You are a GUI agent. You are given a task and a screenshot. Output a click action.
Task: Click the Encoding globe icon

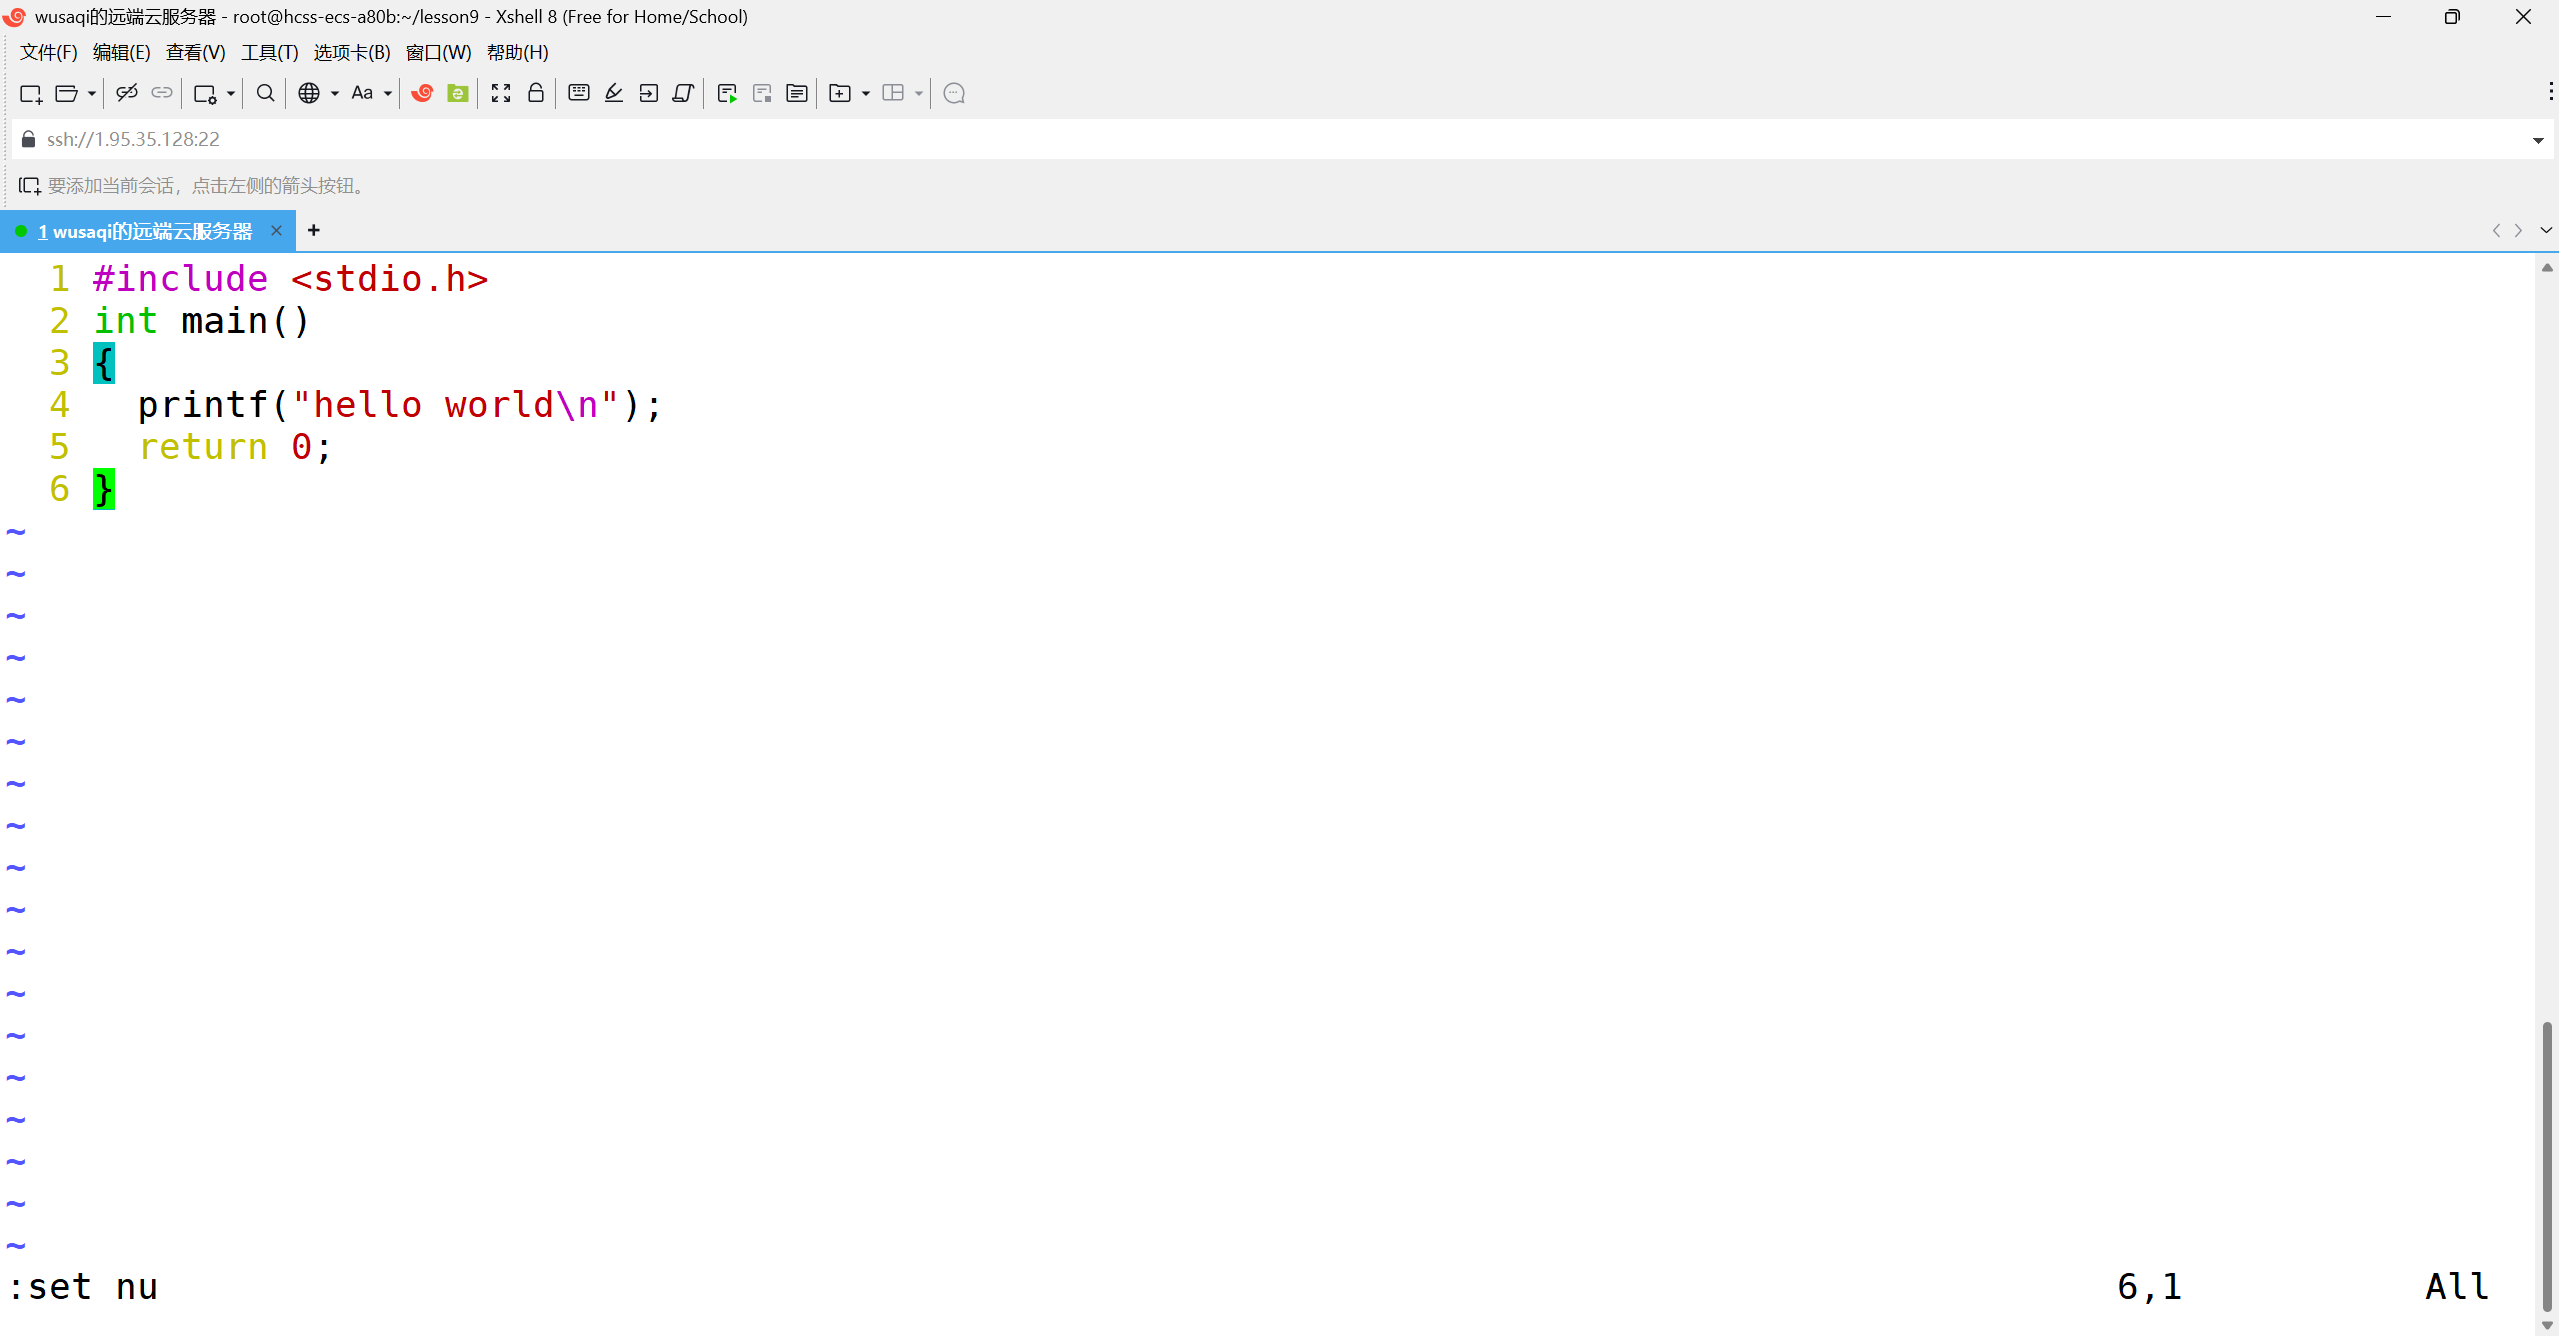[x=309, y=93]
